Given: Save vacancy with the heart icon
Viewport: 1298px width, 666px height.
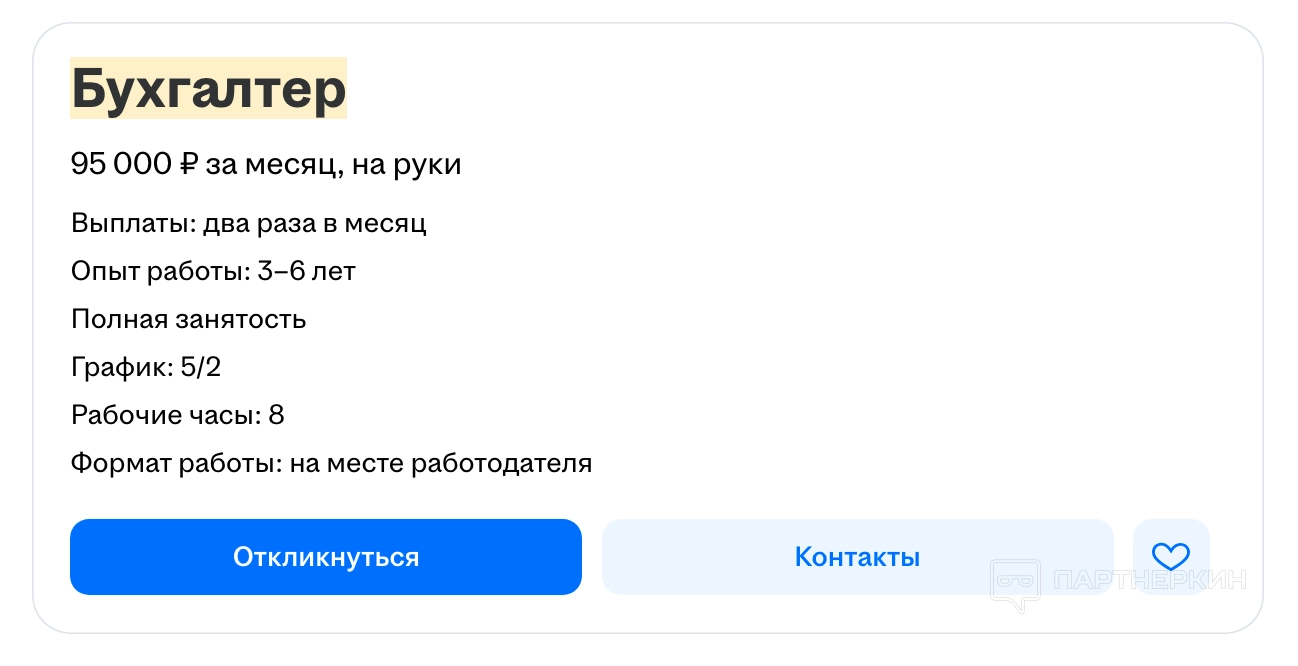Looking at the screenshot, I should [1170, 557].
